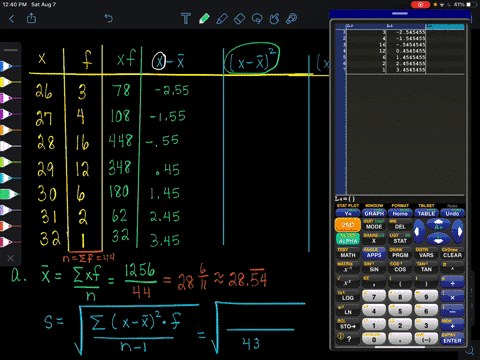Viewport: 480px width, 360px height.
Task: Tap the calculator TAN key
Action: (x=426, y=269)
